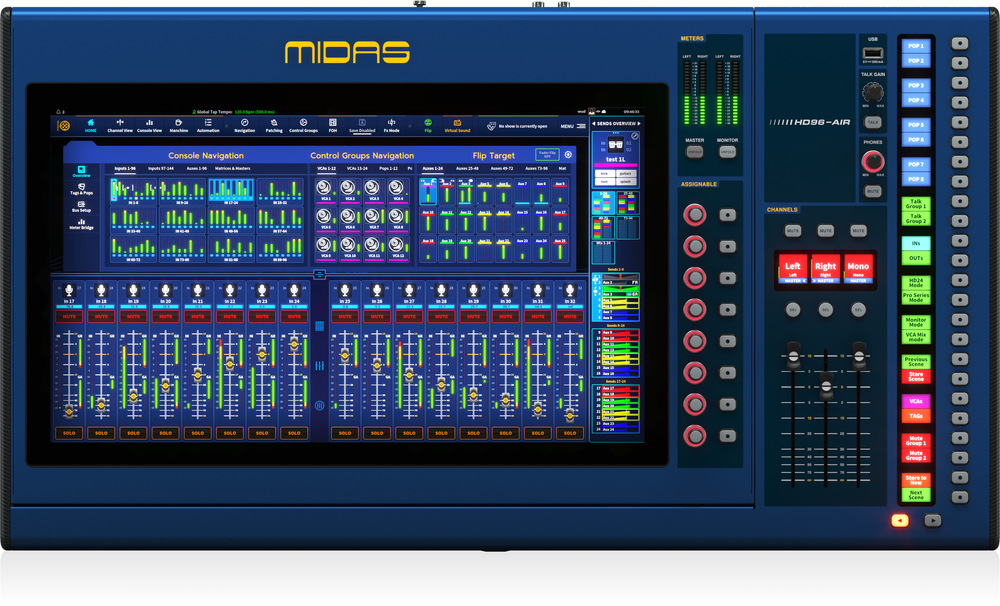
Task: Click the test 1L scene display
Action: point(614,159)
